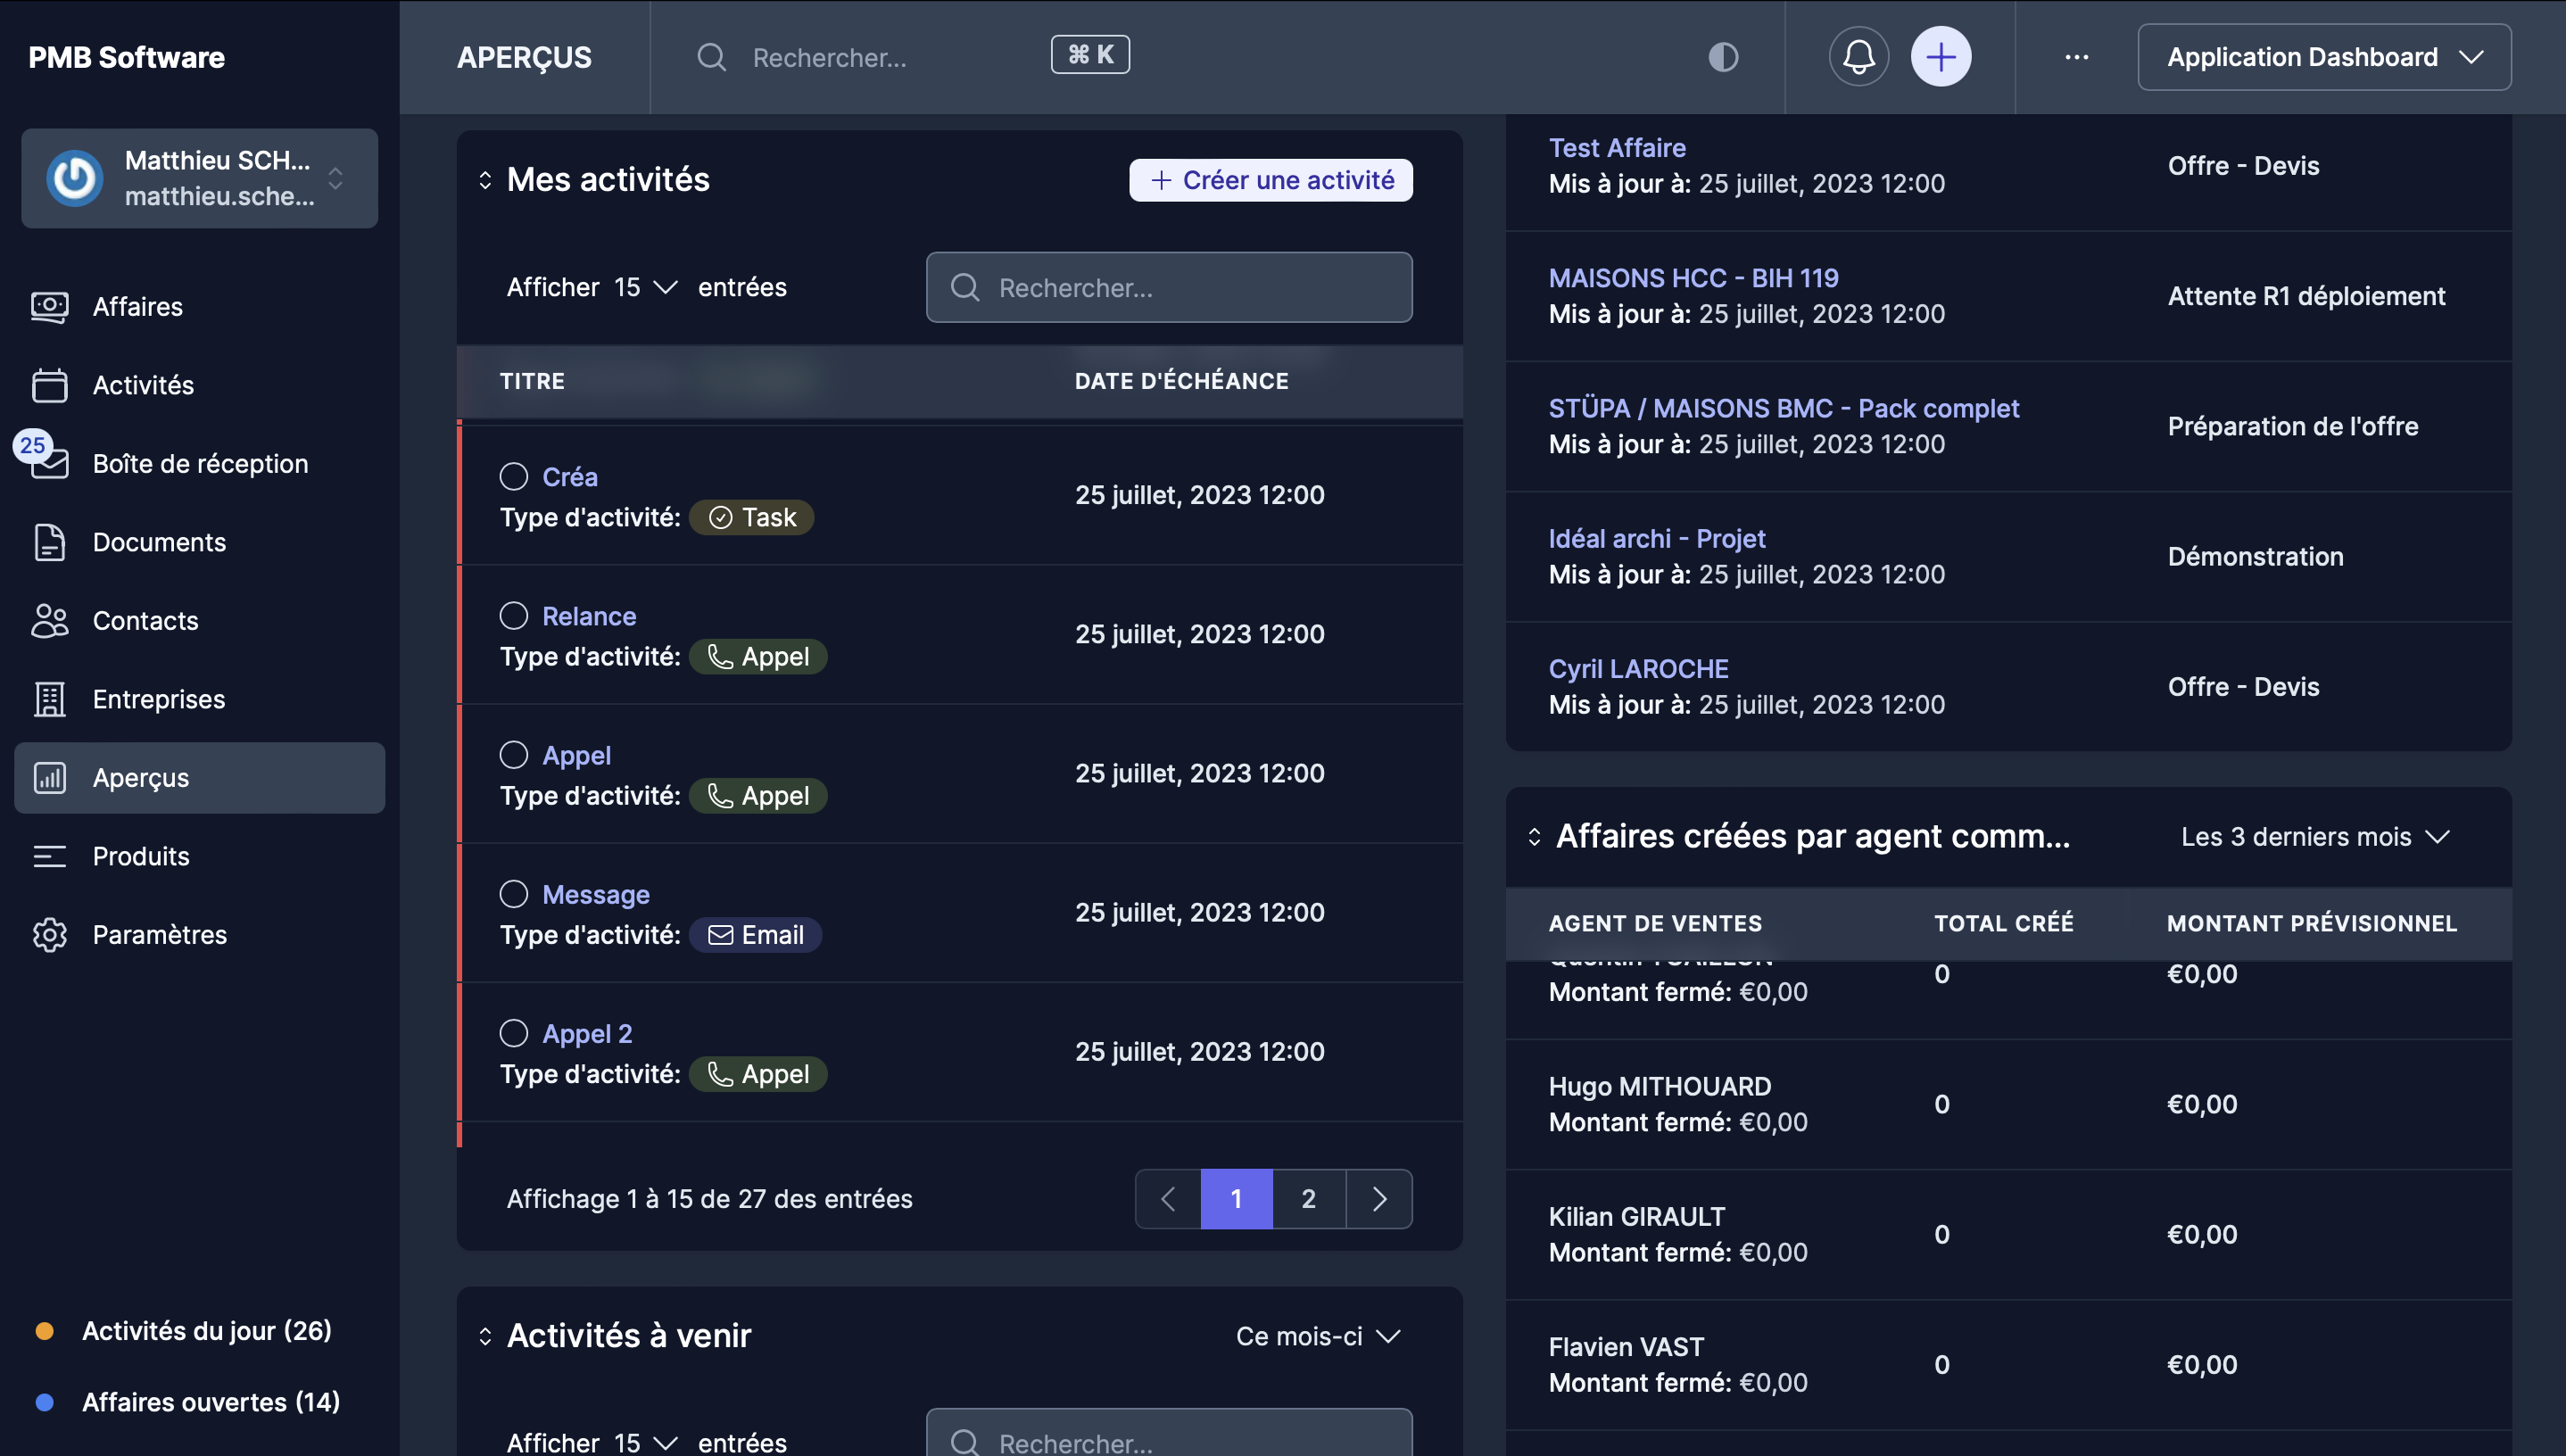Tick the Appel 2 completion circle

tap(514, 1033)
